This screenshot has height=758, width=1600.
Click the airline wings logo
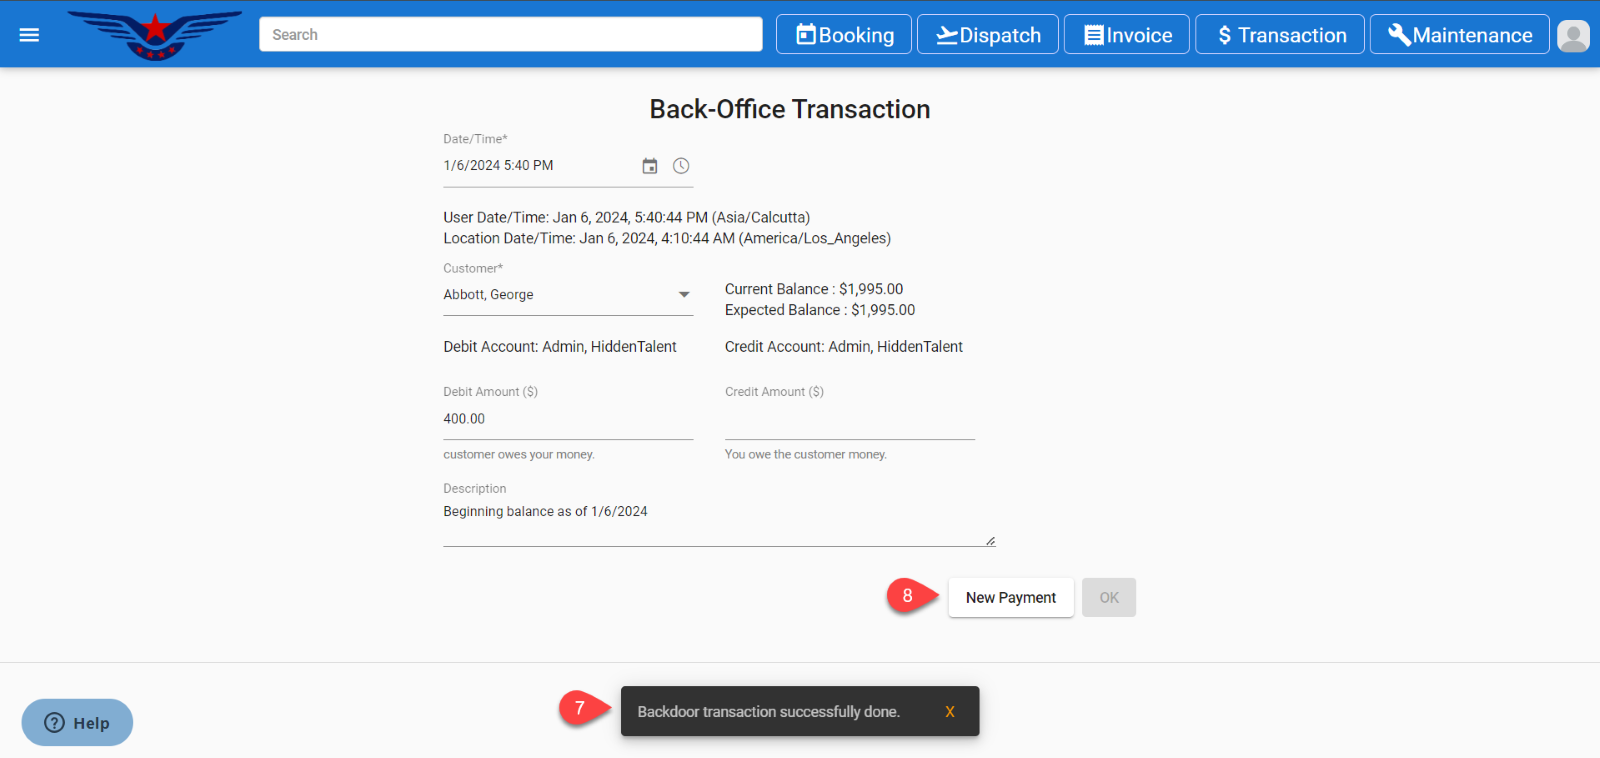(155, 35)
